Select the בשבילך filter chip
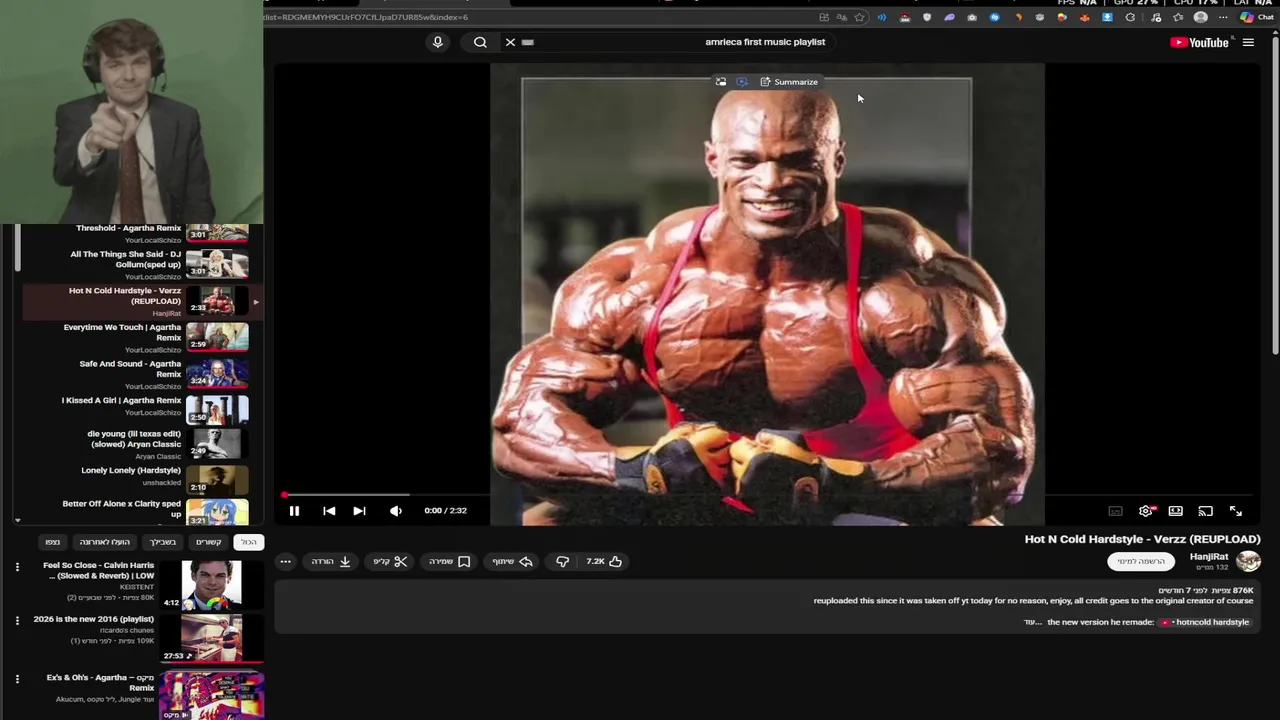The height and width of the screenshot is (720, 1280). point(163,542)
